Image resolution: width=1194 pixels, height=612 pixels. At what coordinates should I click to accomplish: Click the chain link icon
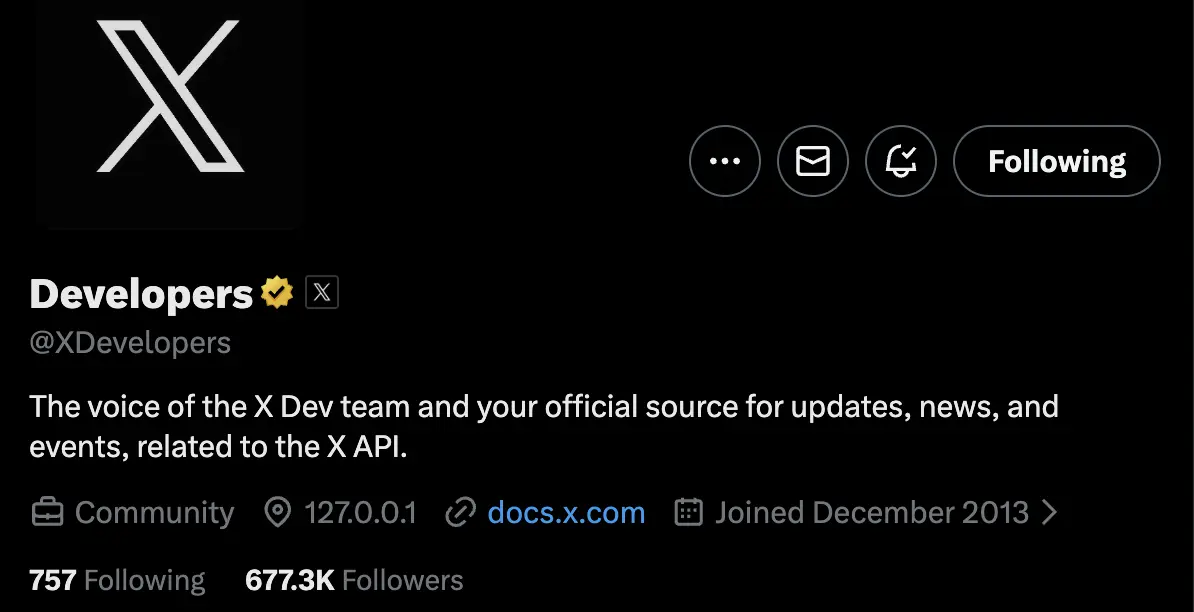(x=459, y=513)
